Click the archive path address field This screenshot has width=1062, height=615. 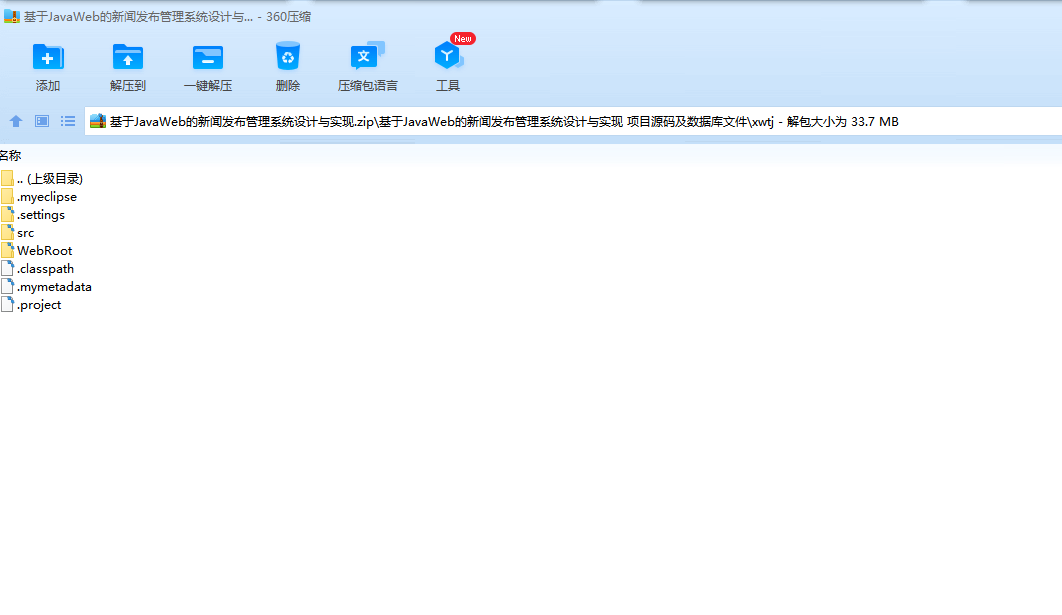(573, 121)
